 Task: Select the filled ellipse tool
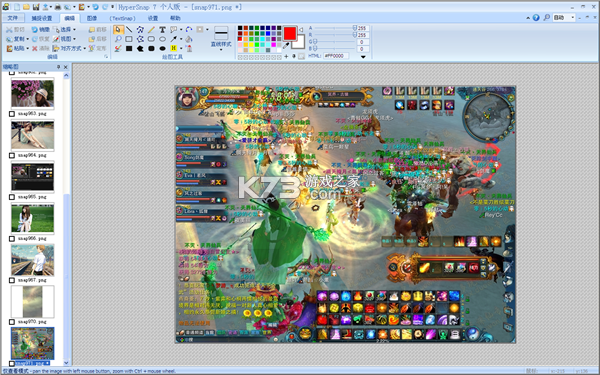coord(163,49)
